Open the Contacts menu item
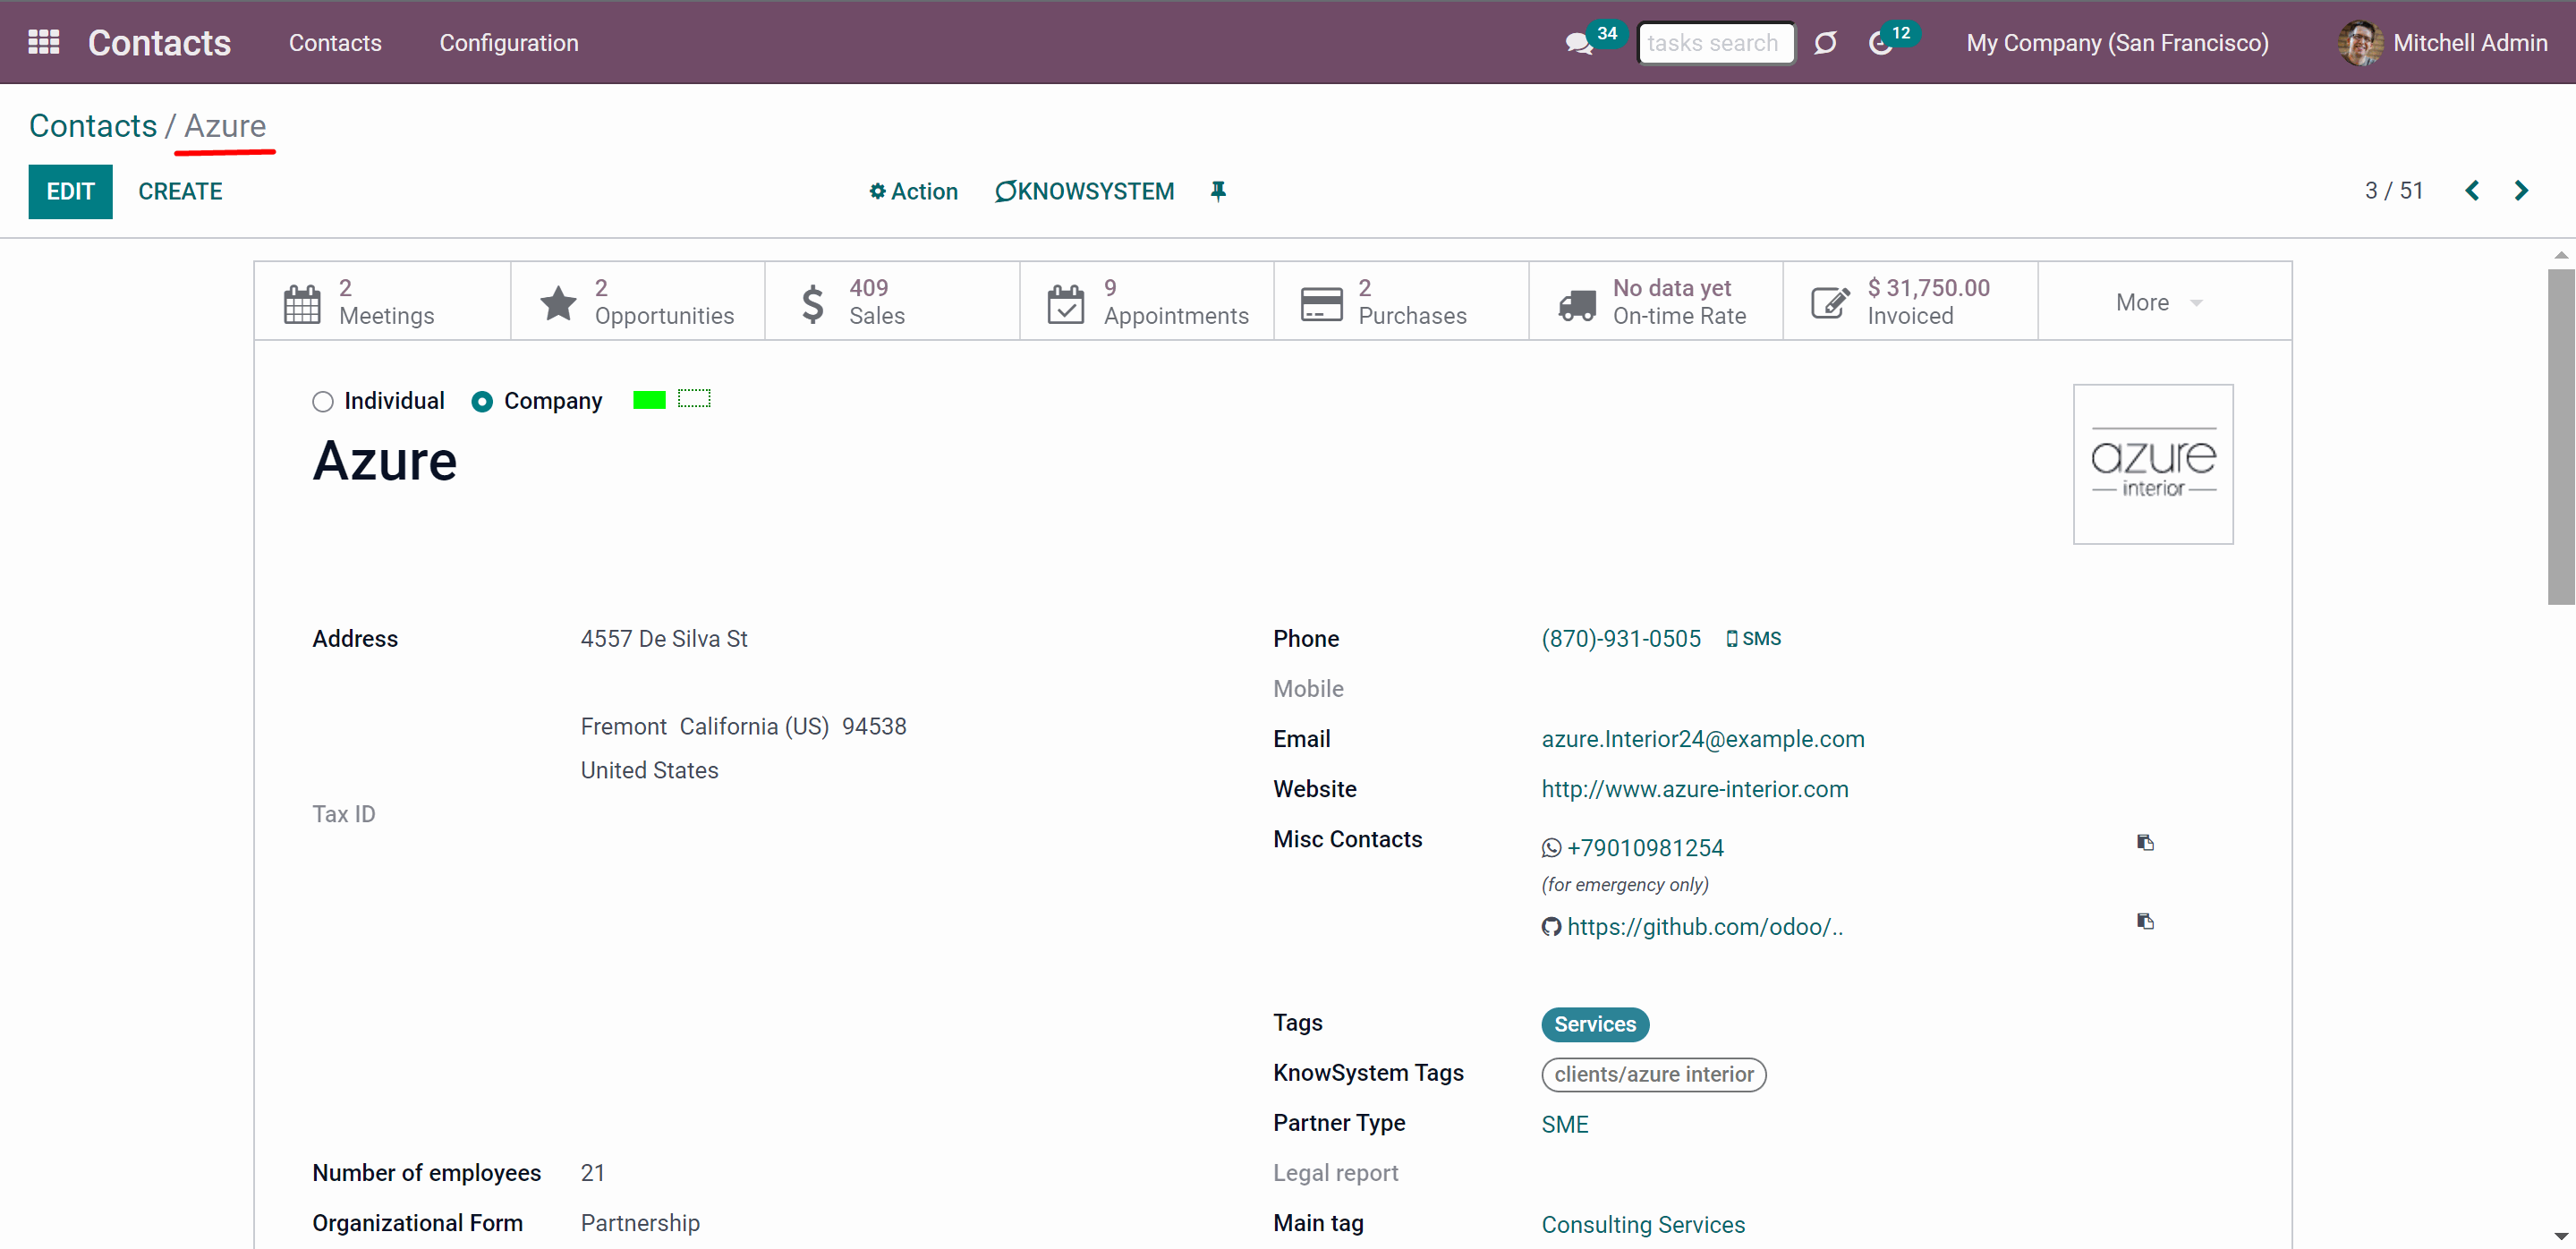Image resolution: width=2576 pixels, height=1249 pixels. coord(335,43)
